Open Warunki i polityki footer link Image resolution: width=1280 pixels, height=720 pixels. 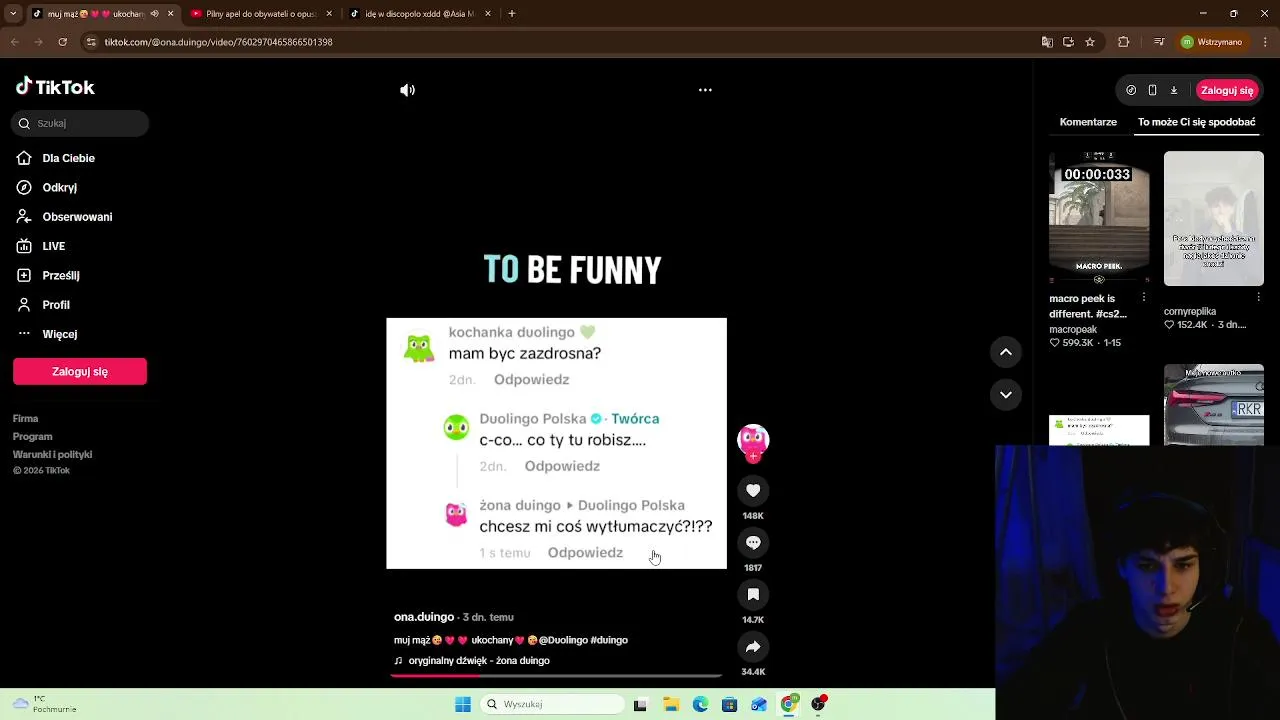(52, 455)
